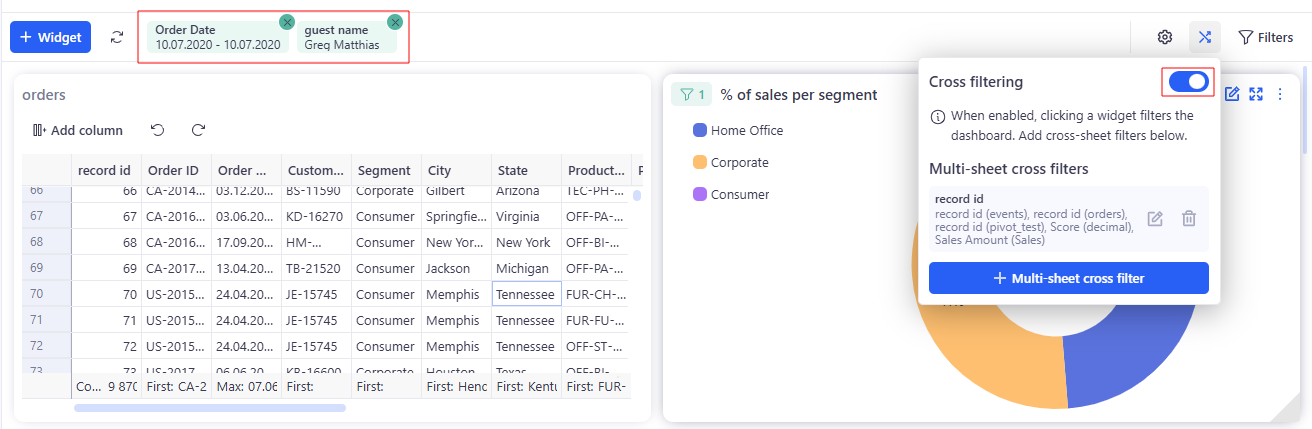Click the cross filtering shuffle icon

tap(1205, 37)
